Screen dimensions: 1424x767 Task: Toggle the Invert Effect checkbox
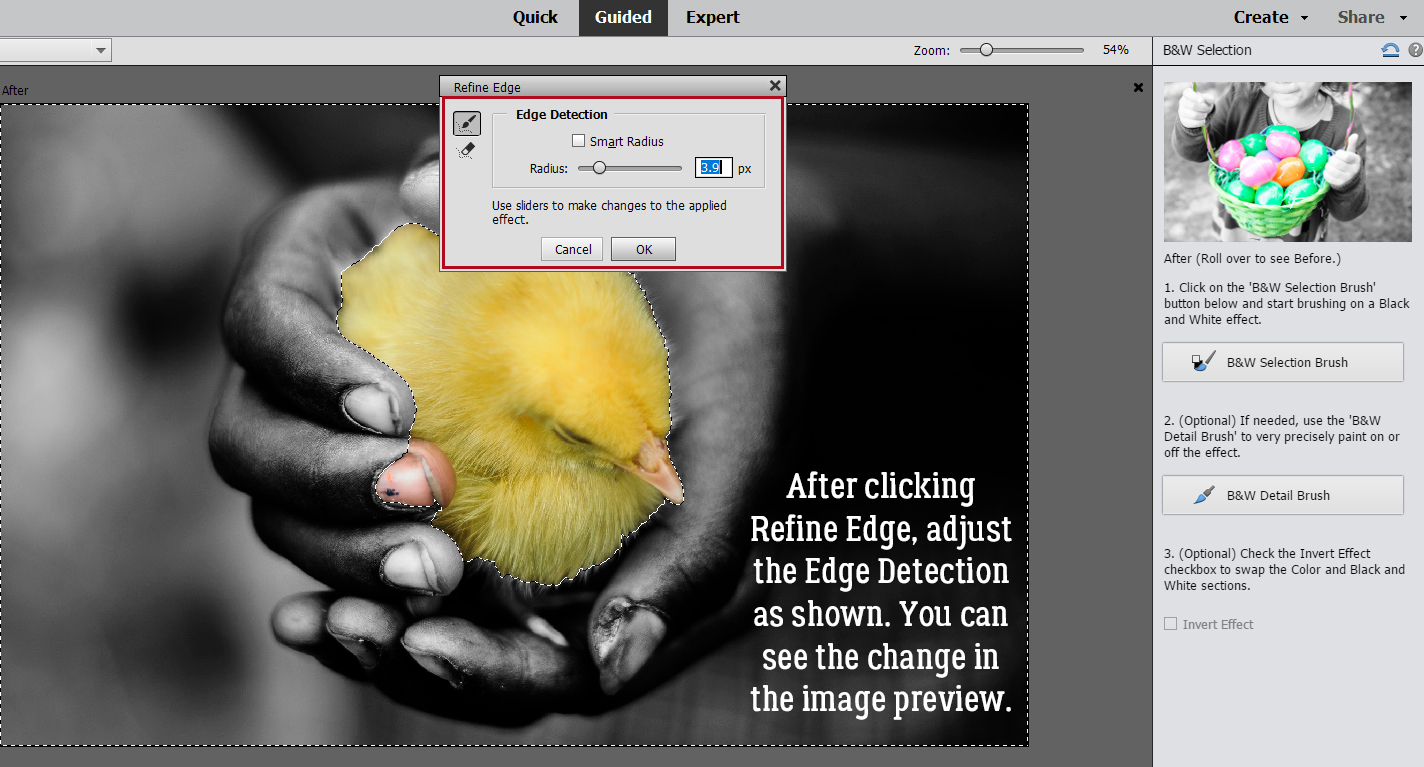click(x=1170, y=624)
